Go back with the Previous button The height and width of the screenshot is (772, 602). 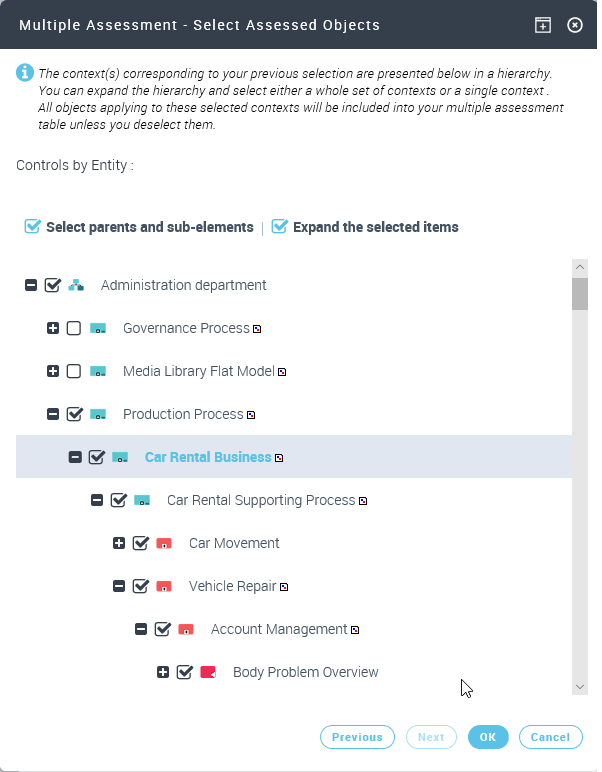(357, 737)
